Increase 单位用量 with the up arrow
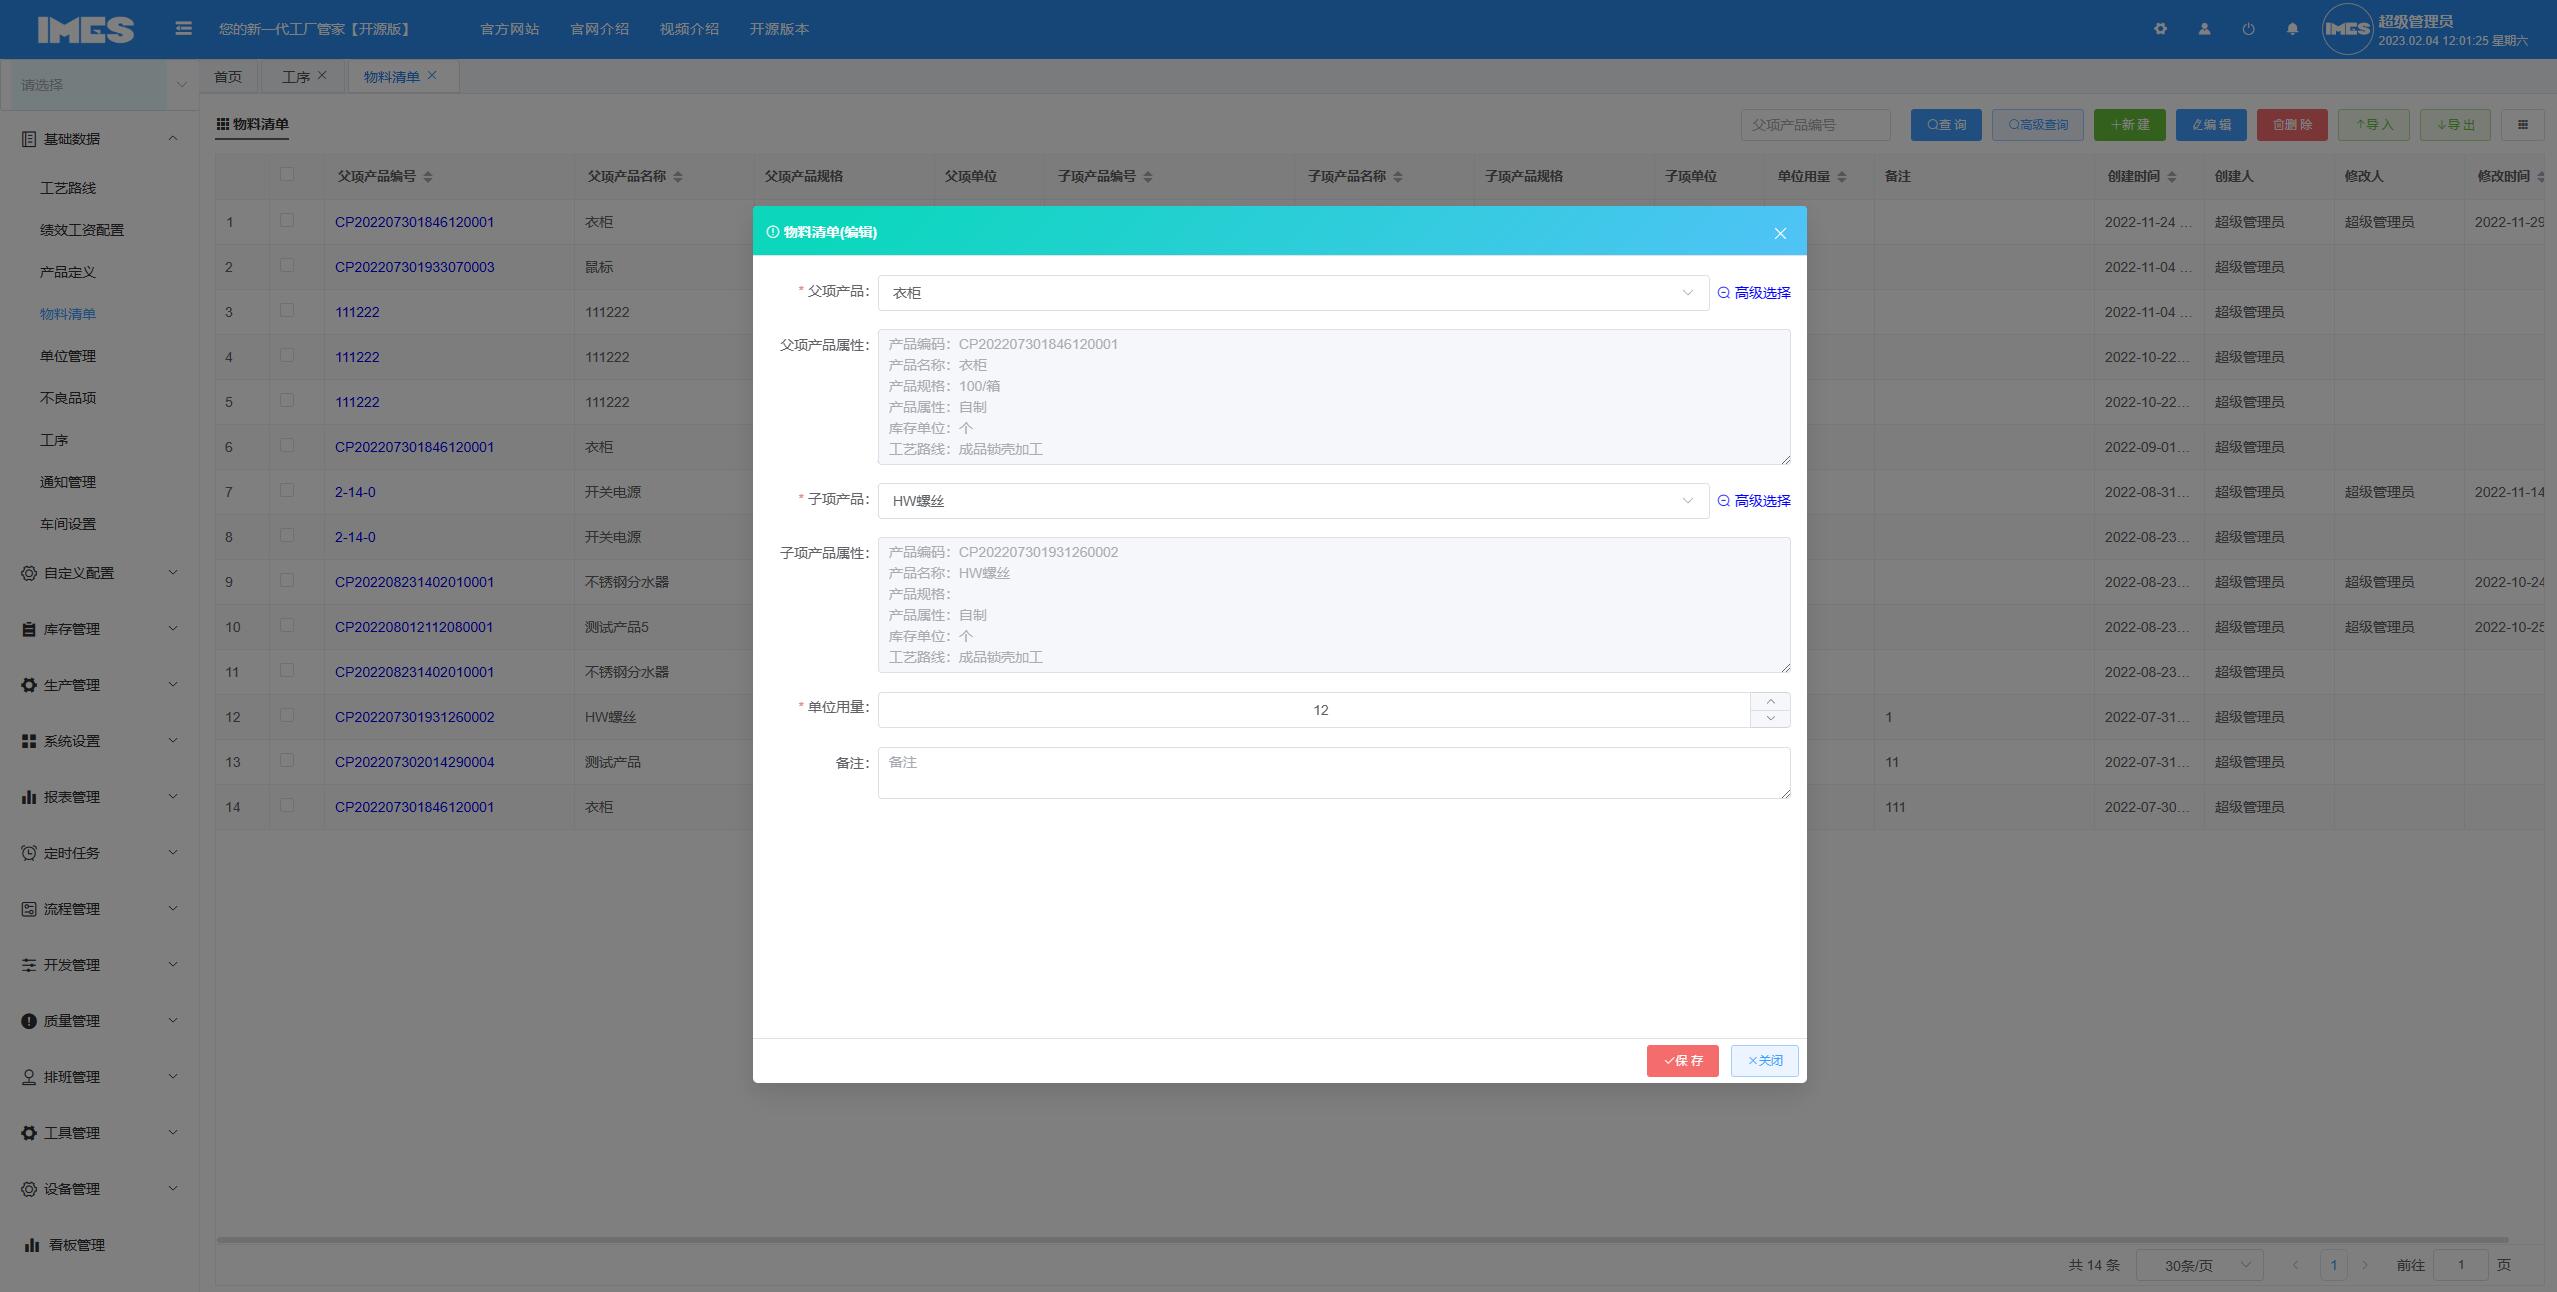The height and width of the screenshot is (1292, 2557). [x=1770, y=701]
